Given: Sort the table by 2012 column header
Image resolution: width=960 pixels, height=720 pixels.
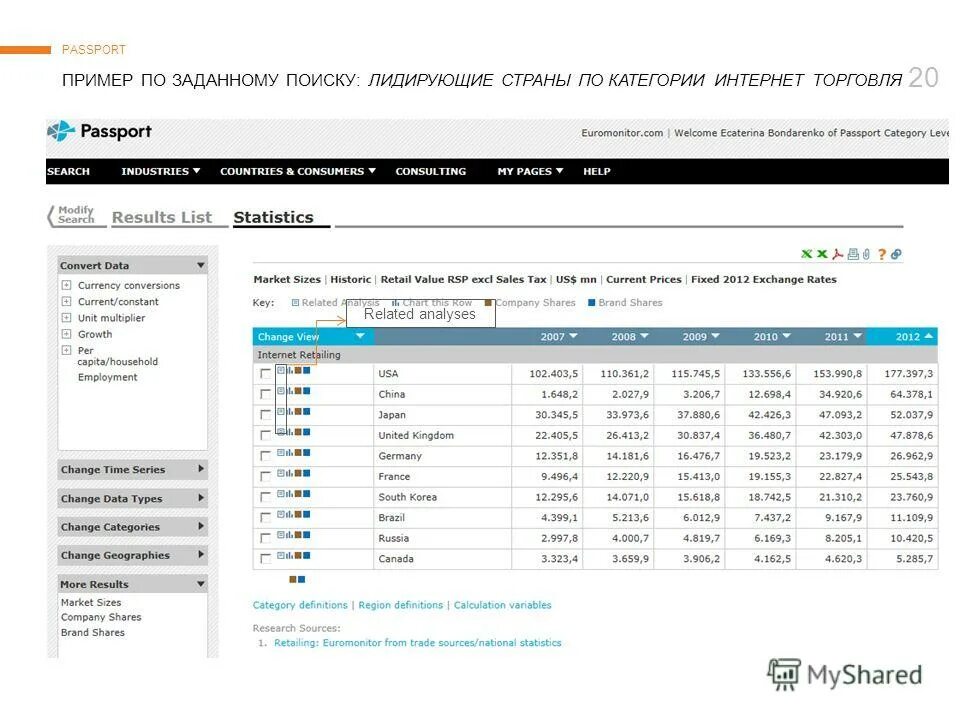Looking at the screenshot, I should pyautogui.click(x=913, y=337).
